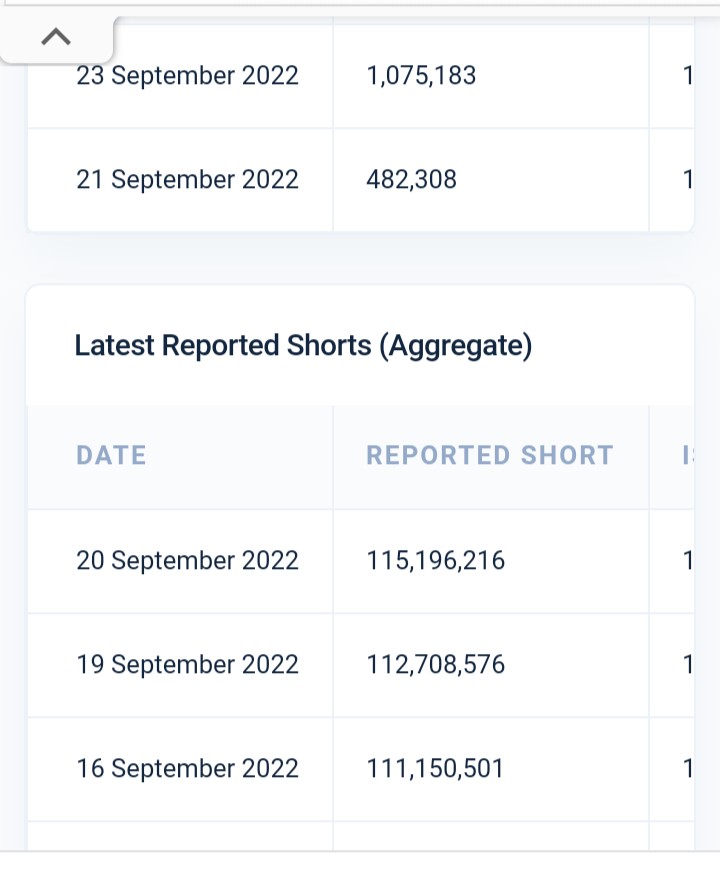Select the 23 September 2022 date cell
The width and height of the screenshot is (720, 871).
[180, 76]
